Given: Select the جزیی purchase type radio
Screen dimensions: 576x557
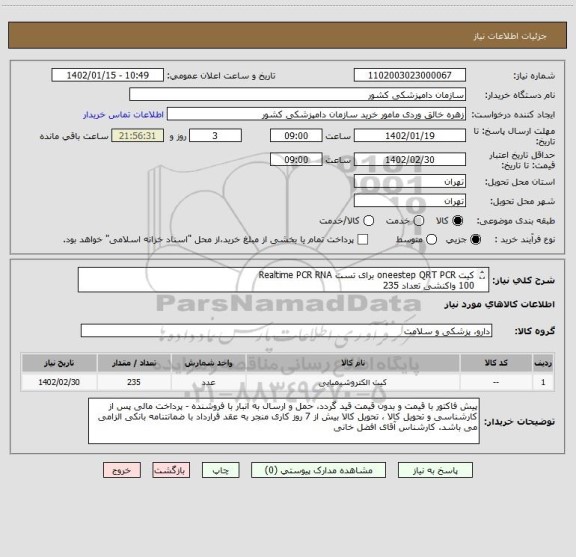Looking at the screenshot, I should (476, 240).
